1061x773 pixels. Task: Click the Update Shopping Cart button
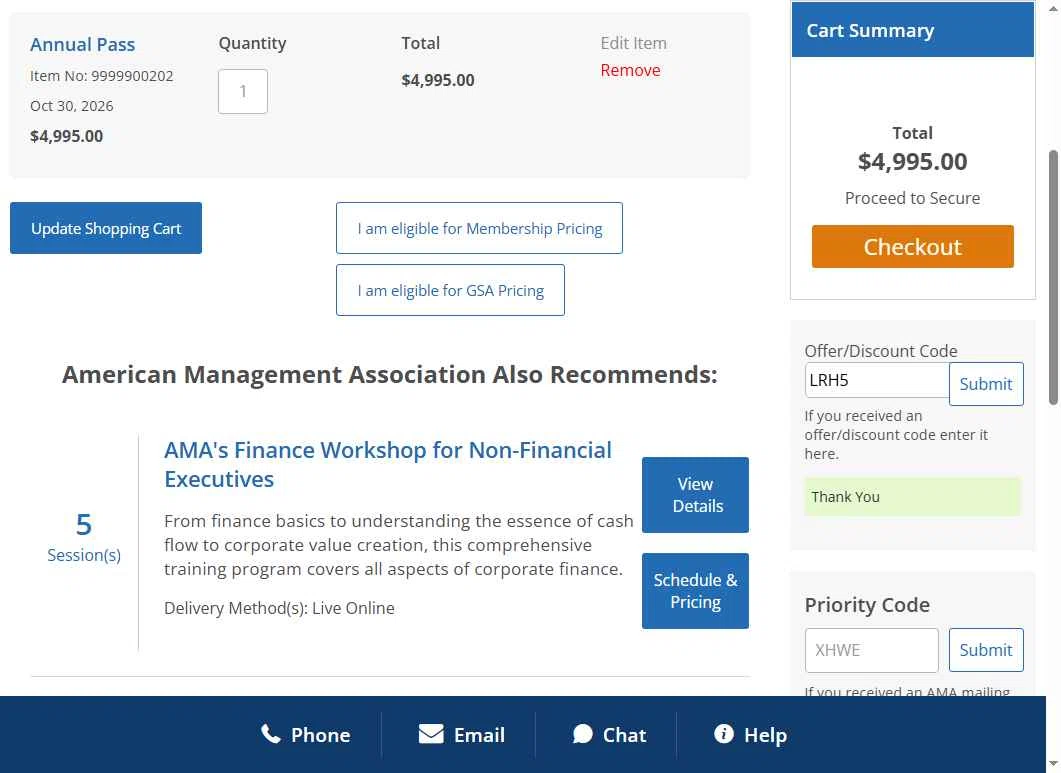(106, 228)
